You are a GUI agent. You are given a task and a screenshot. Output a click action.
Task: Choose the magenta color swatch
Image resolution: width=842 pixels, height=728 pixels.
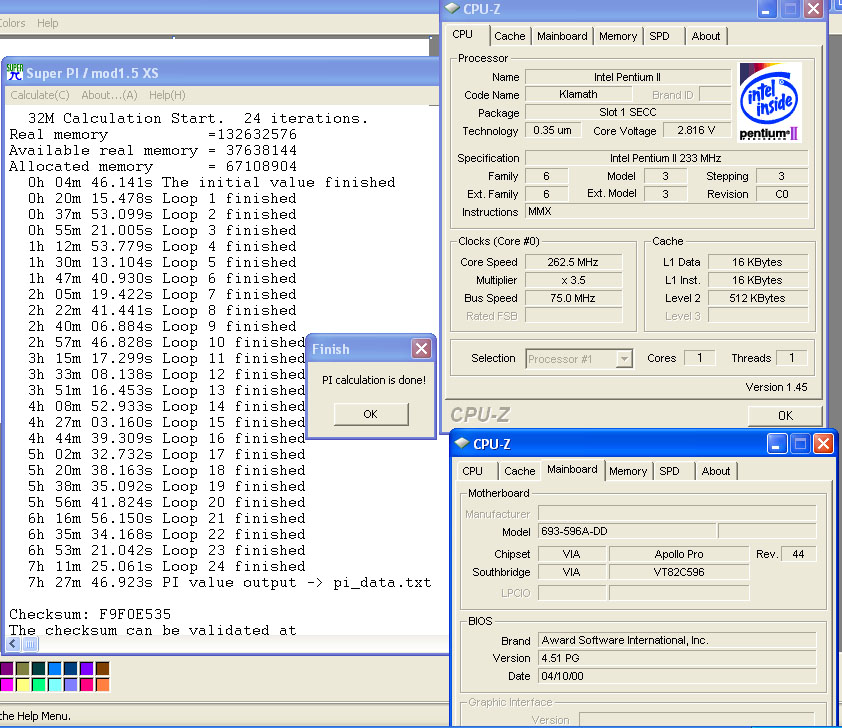coord(7,685)
